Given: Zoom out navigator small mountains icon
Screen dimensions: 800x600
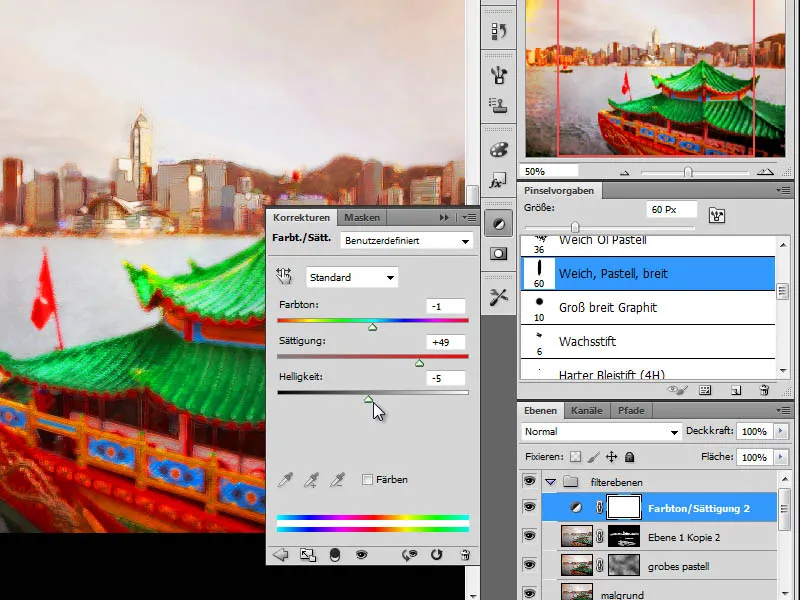Looking at the screenshot, I should click(x=624, y=172).
